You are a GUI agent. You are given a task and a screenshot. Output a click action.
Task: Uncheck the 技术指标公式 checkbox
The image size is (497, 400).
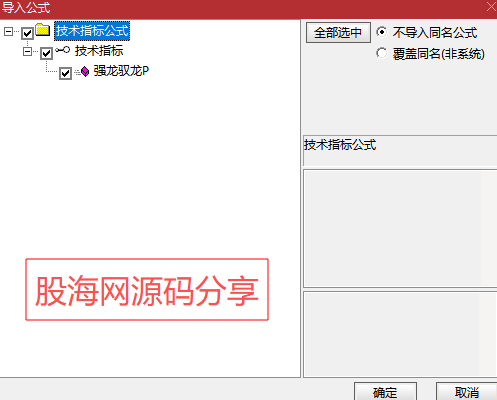click(27, 33)
